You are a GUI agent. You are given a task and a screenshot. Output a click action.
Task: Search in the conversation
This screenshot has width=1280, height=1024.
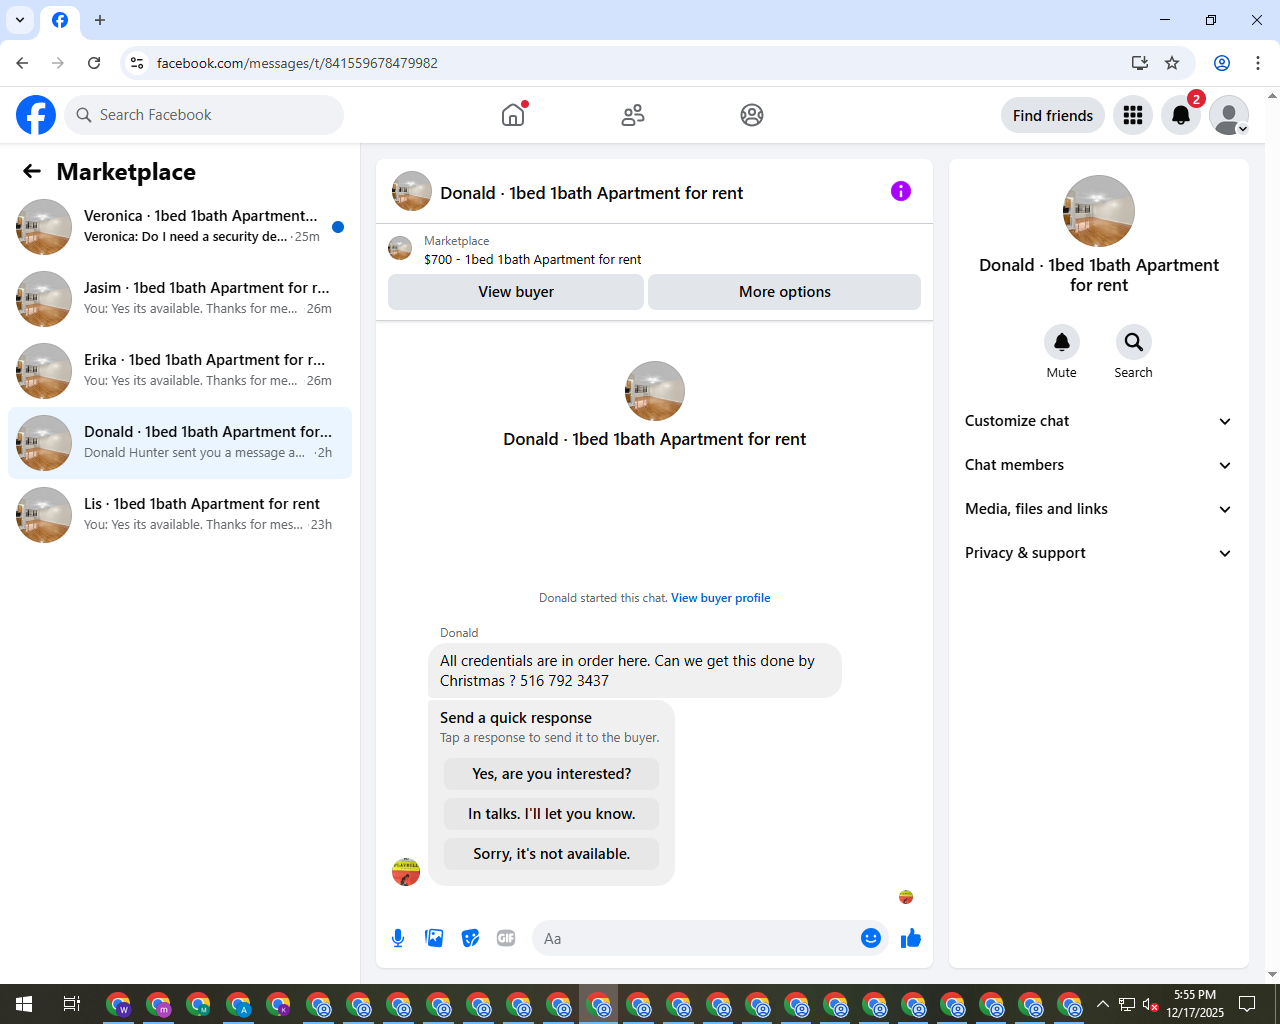pos(1134,342)
